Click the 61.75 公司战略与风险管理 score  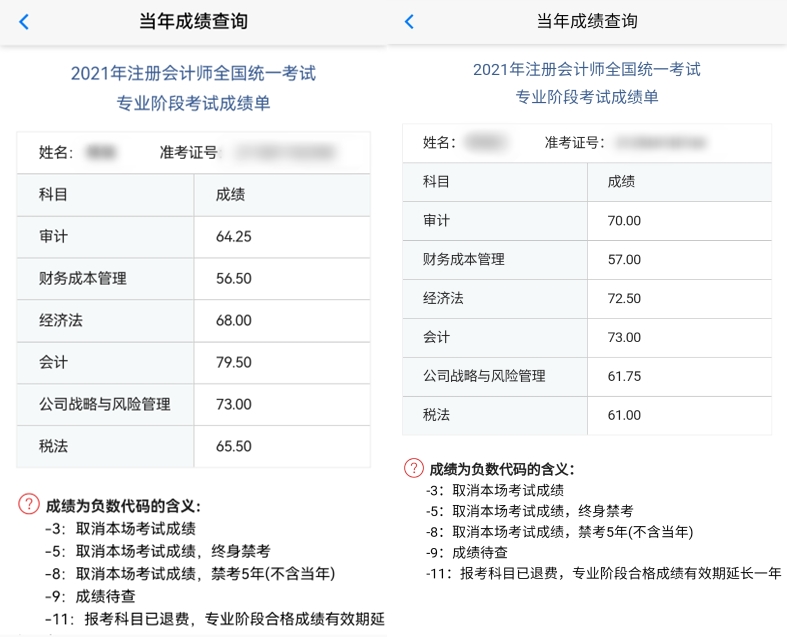(x=624, y=376)
